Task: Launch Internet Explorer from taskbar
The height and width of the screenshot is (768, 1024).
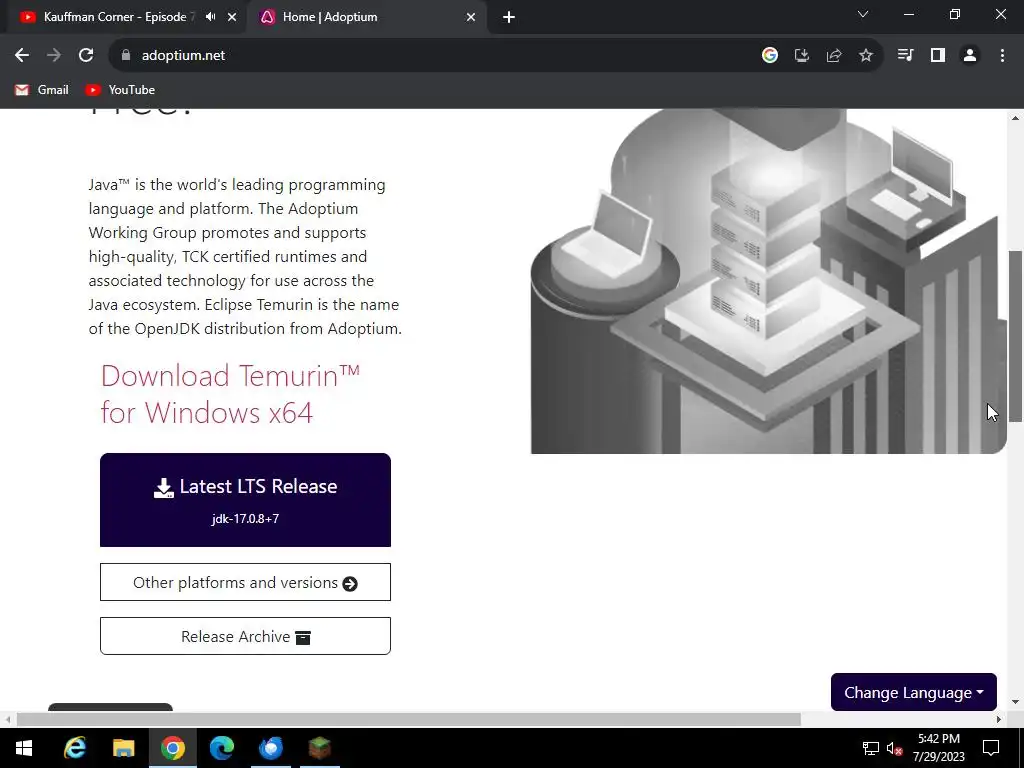Action: (x=74, y=748)
